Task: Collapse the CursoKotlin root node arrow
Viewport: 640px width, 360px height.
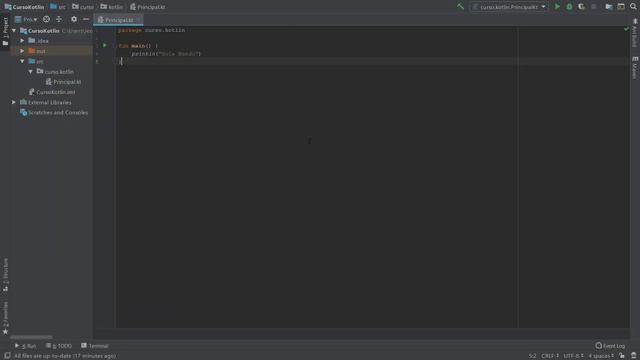Action: click(x=14, y=31)
